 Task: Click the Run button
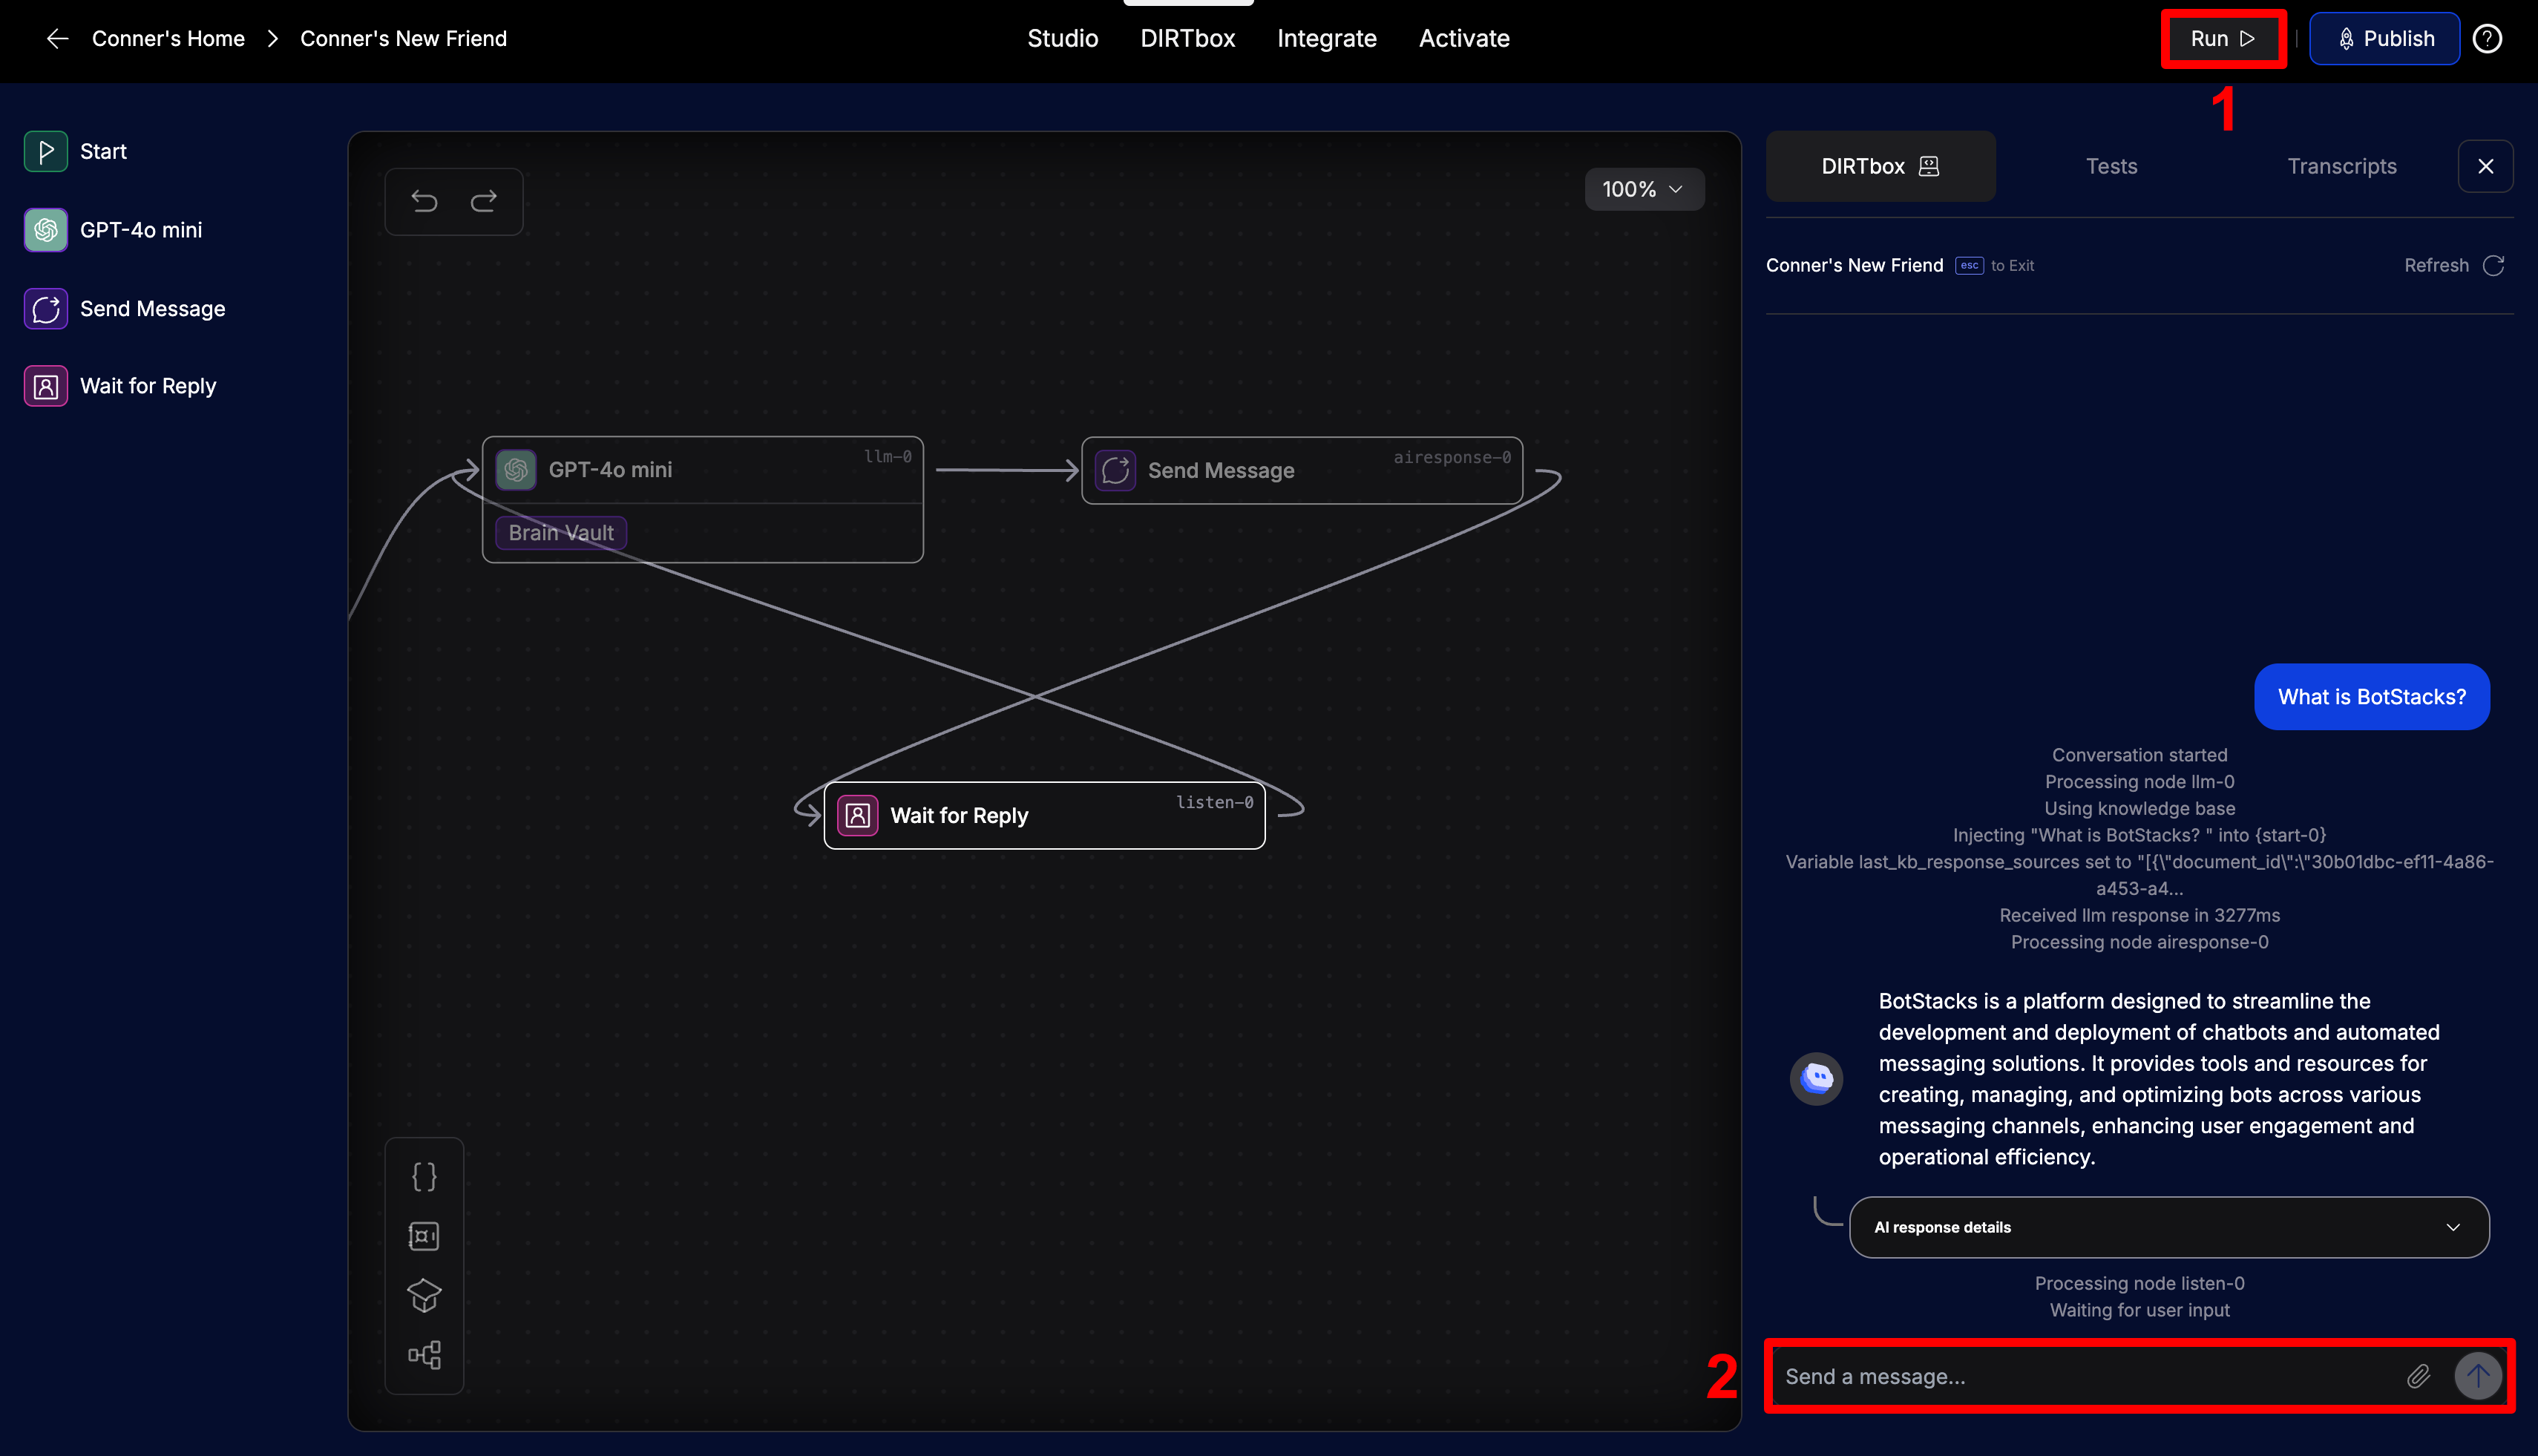pos(2222,38)
